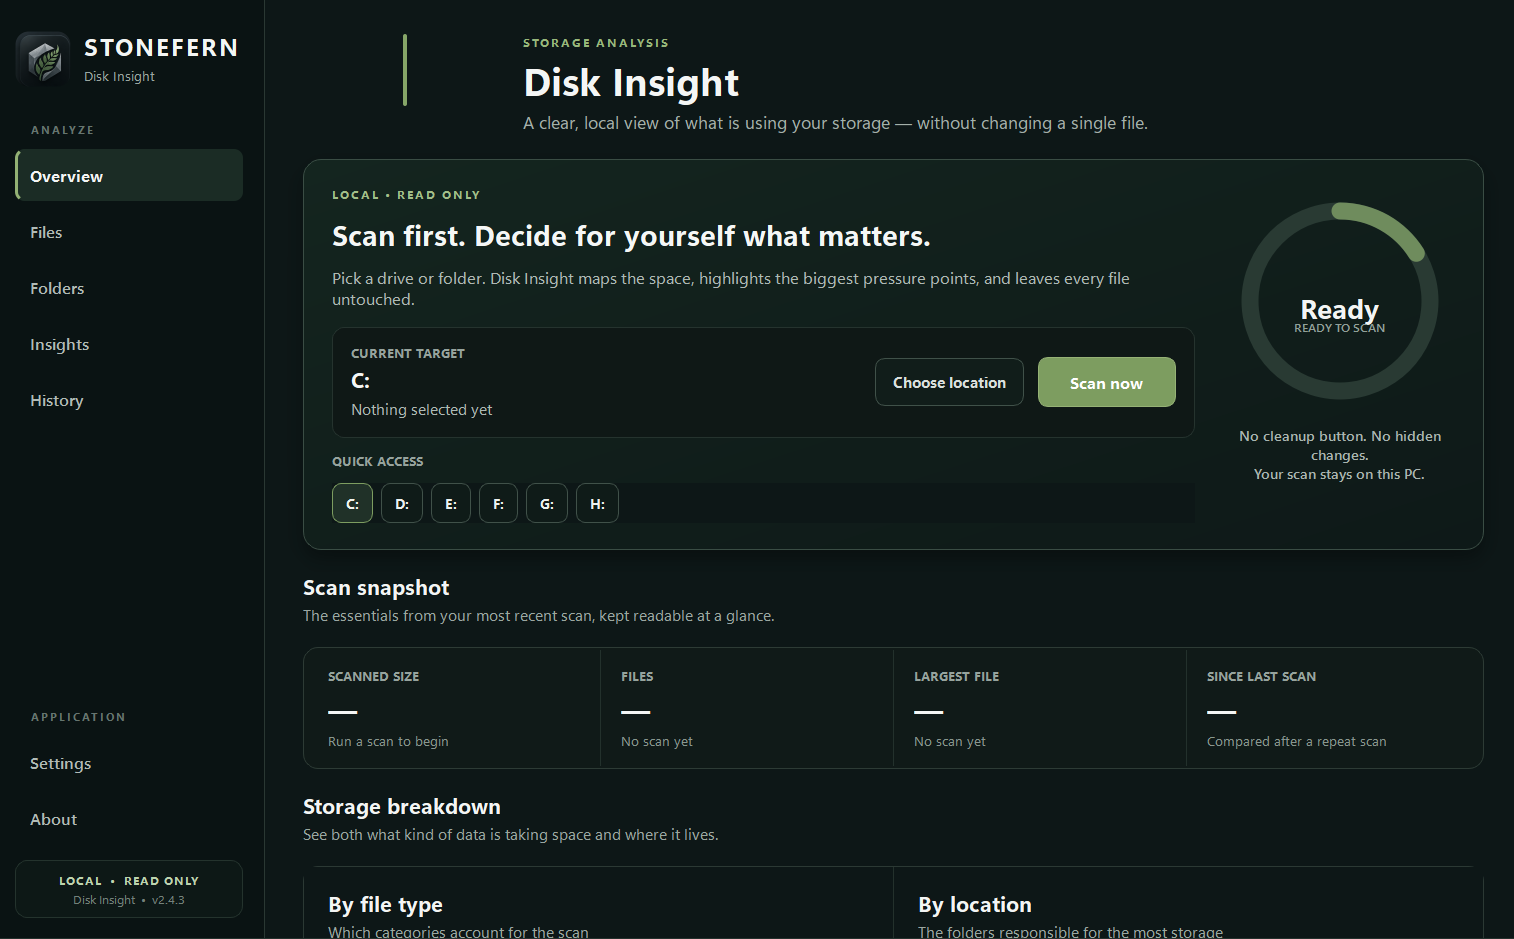Select the D: quick access drive

pyautogui.click(x=402, y=503)
